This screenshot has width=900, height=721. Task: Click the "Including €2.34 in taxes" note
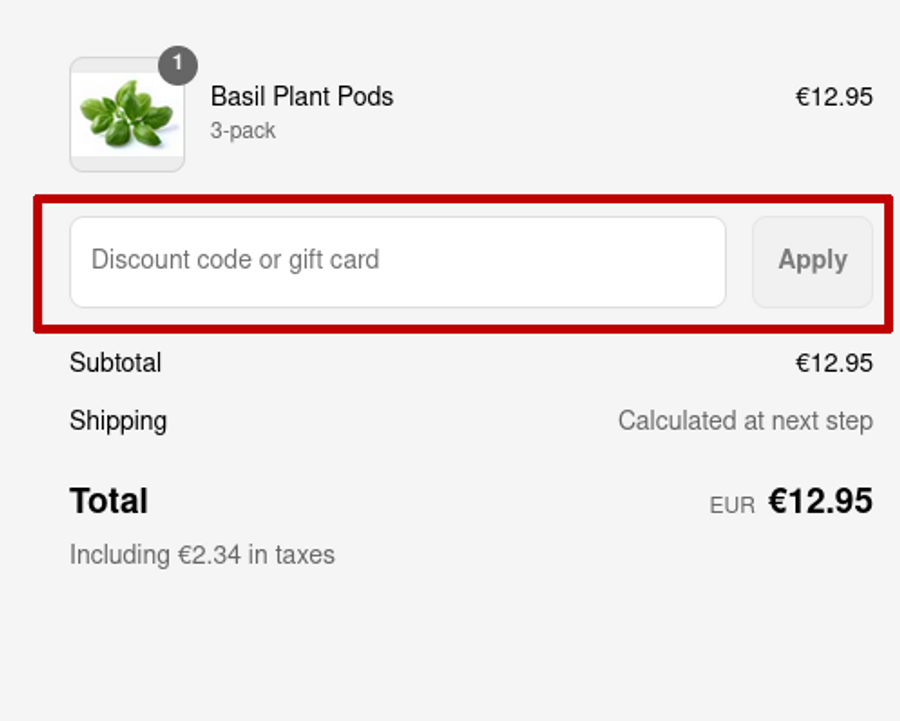(x=202, y=555)
